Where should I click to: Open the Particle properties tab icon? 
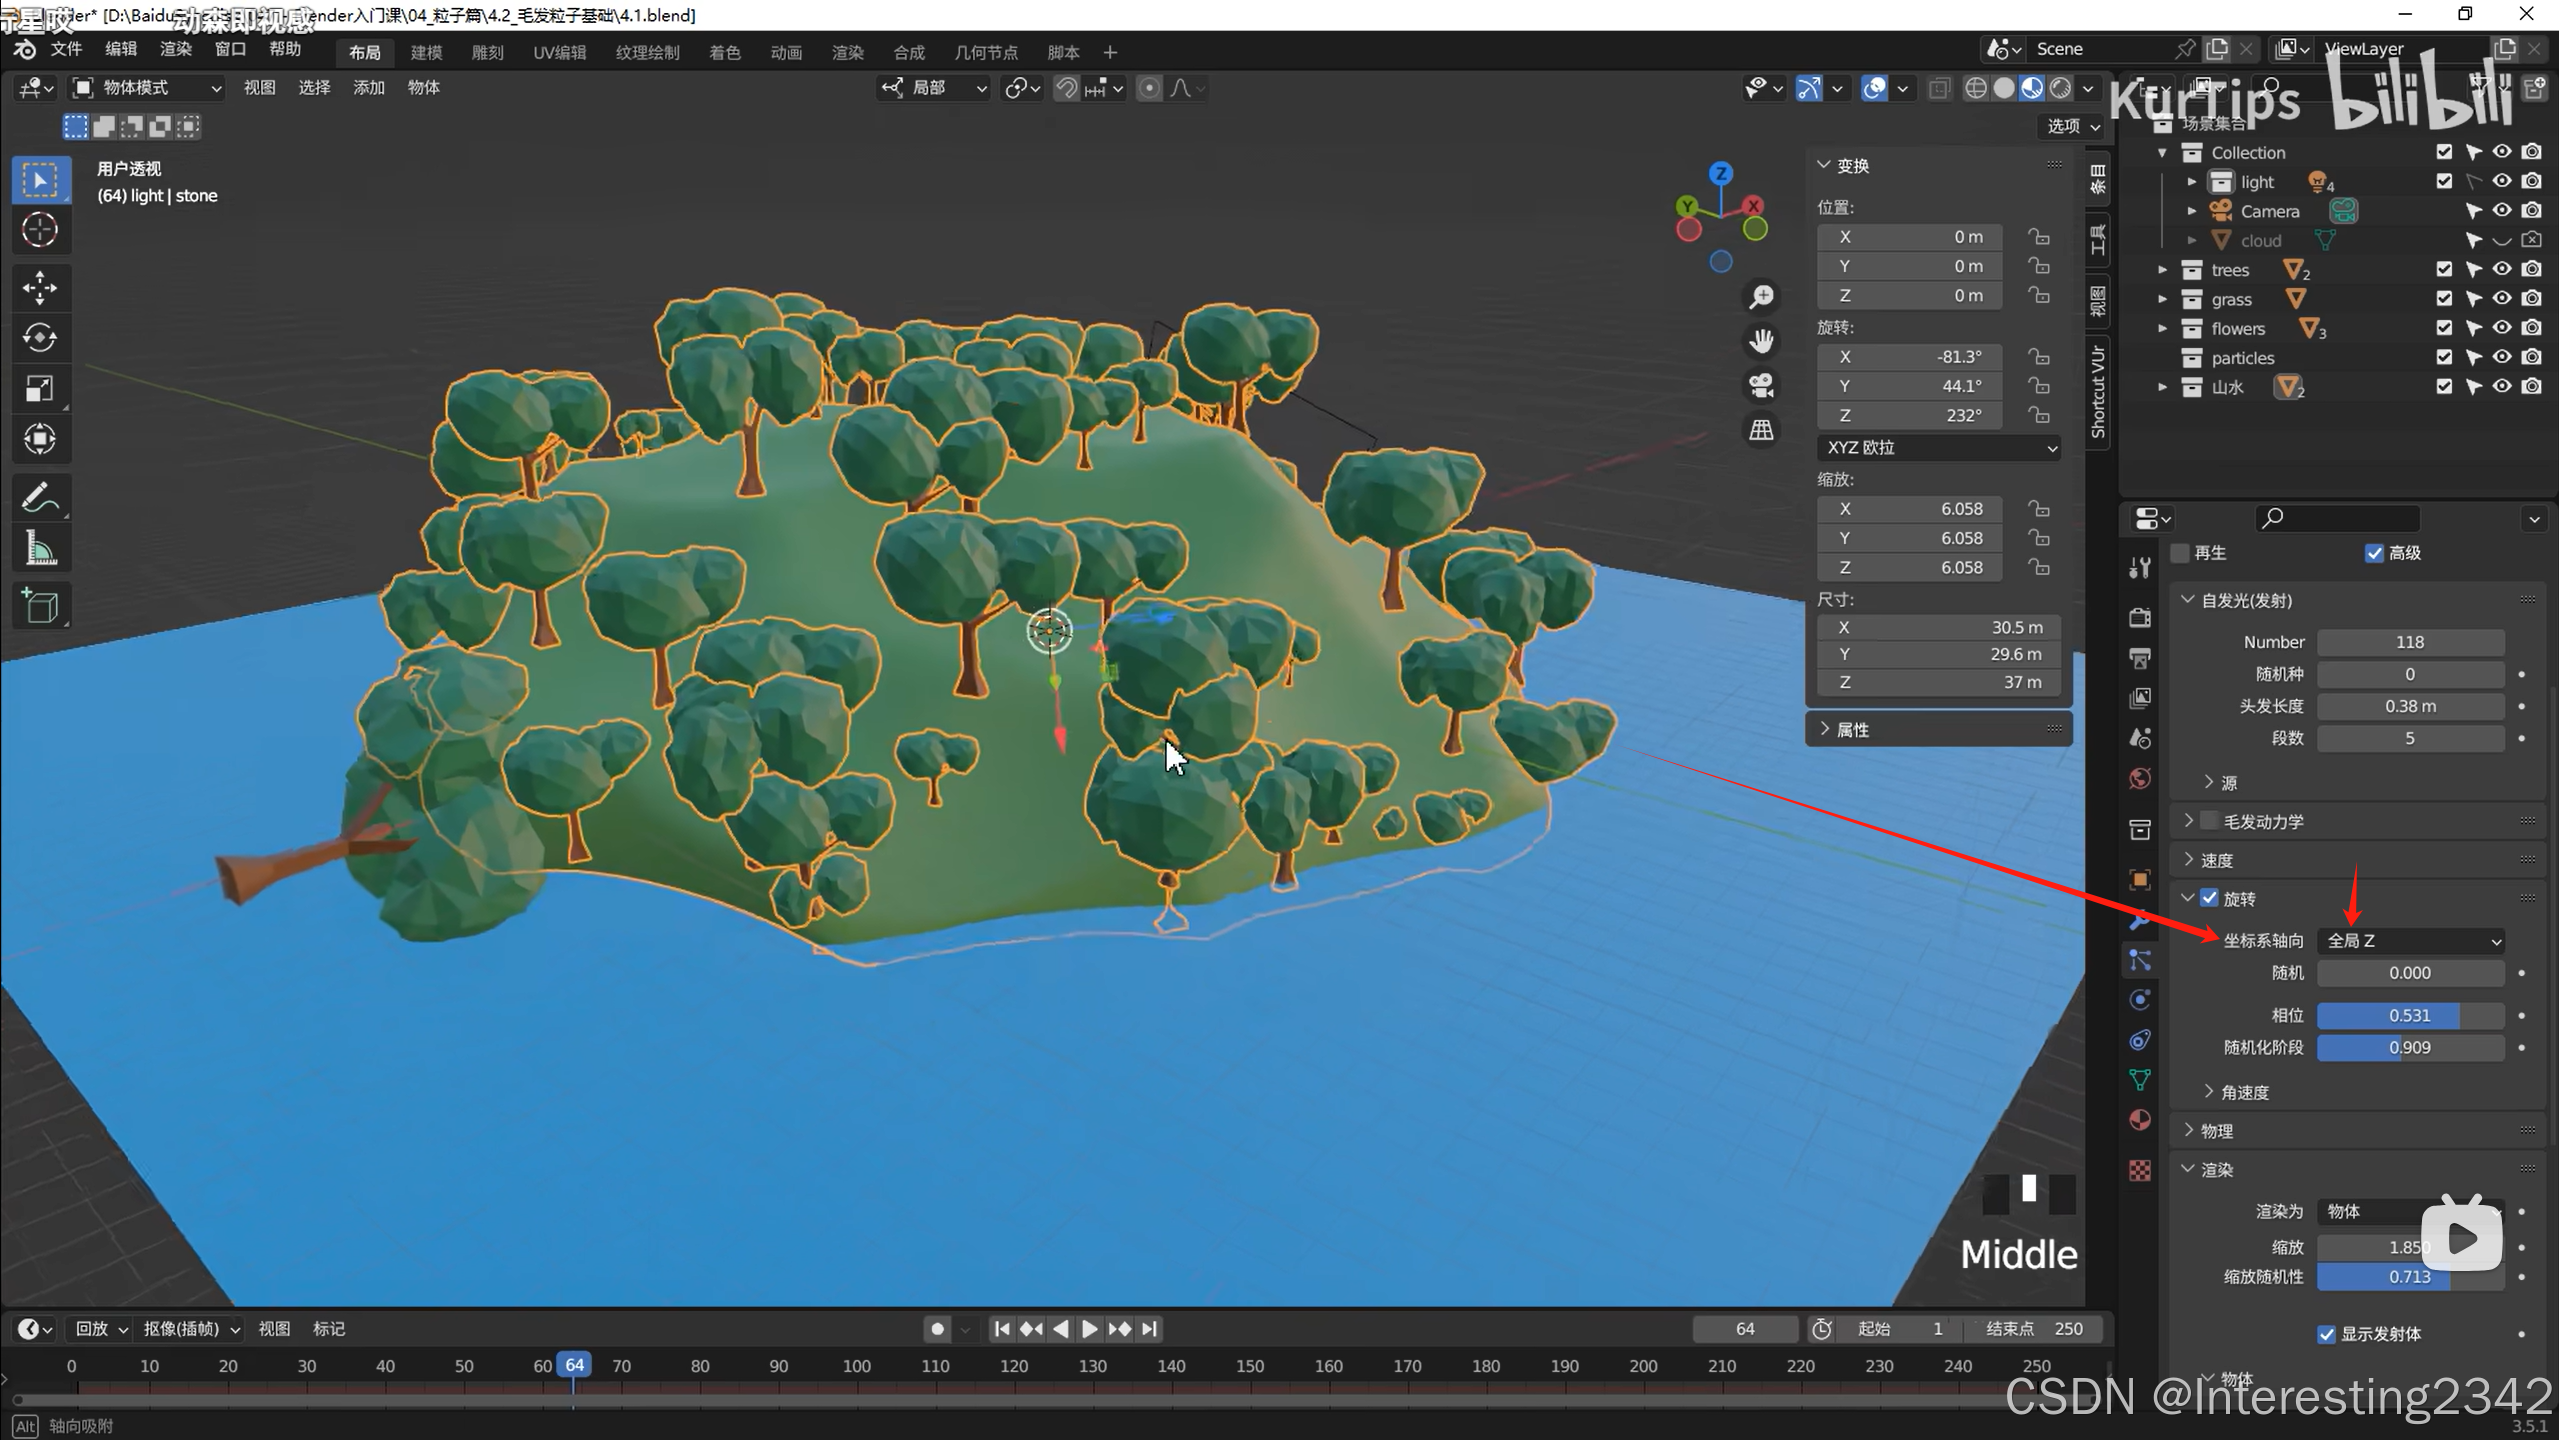tap(2140, 960)
